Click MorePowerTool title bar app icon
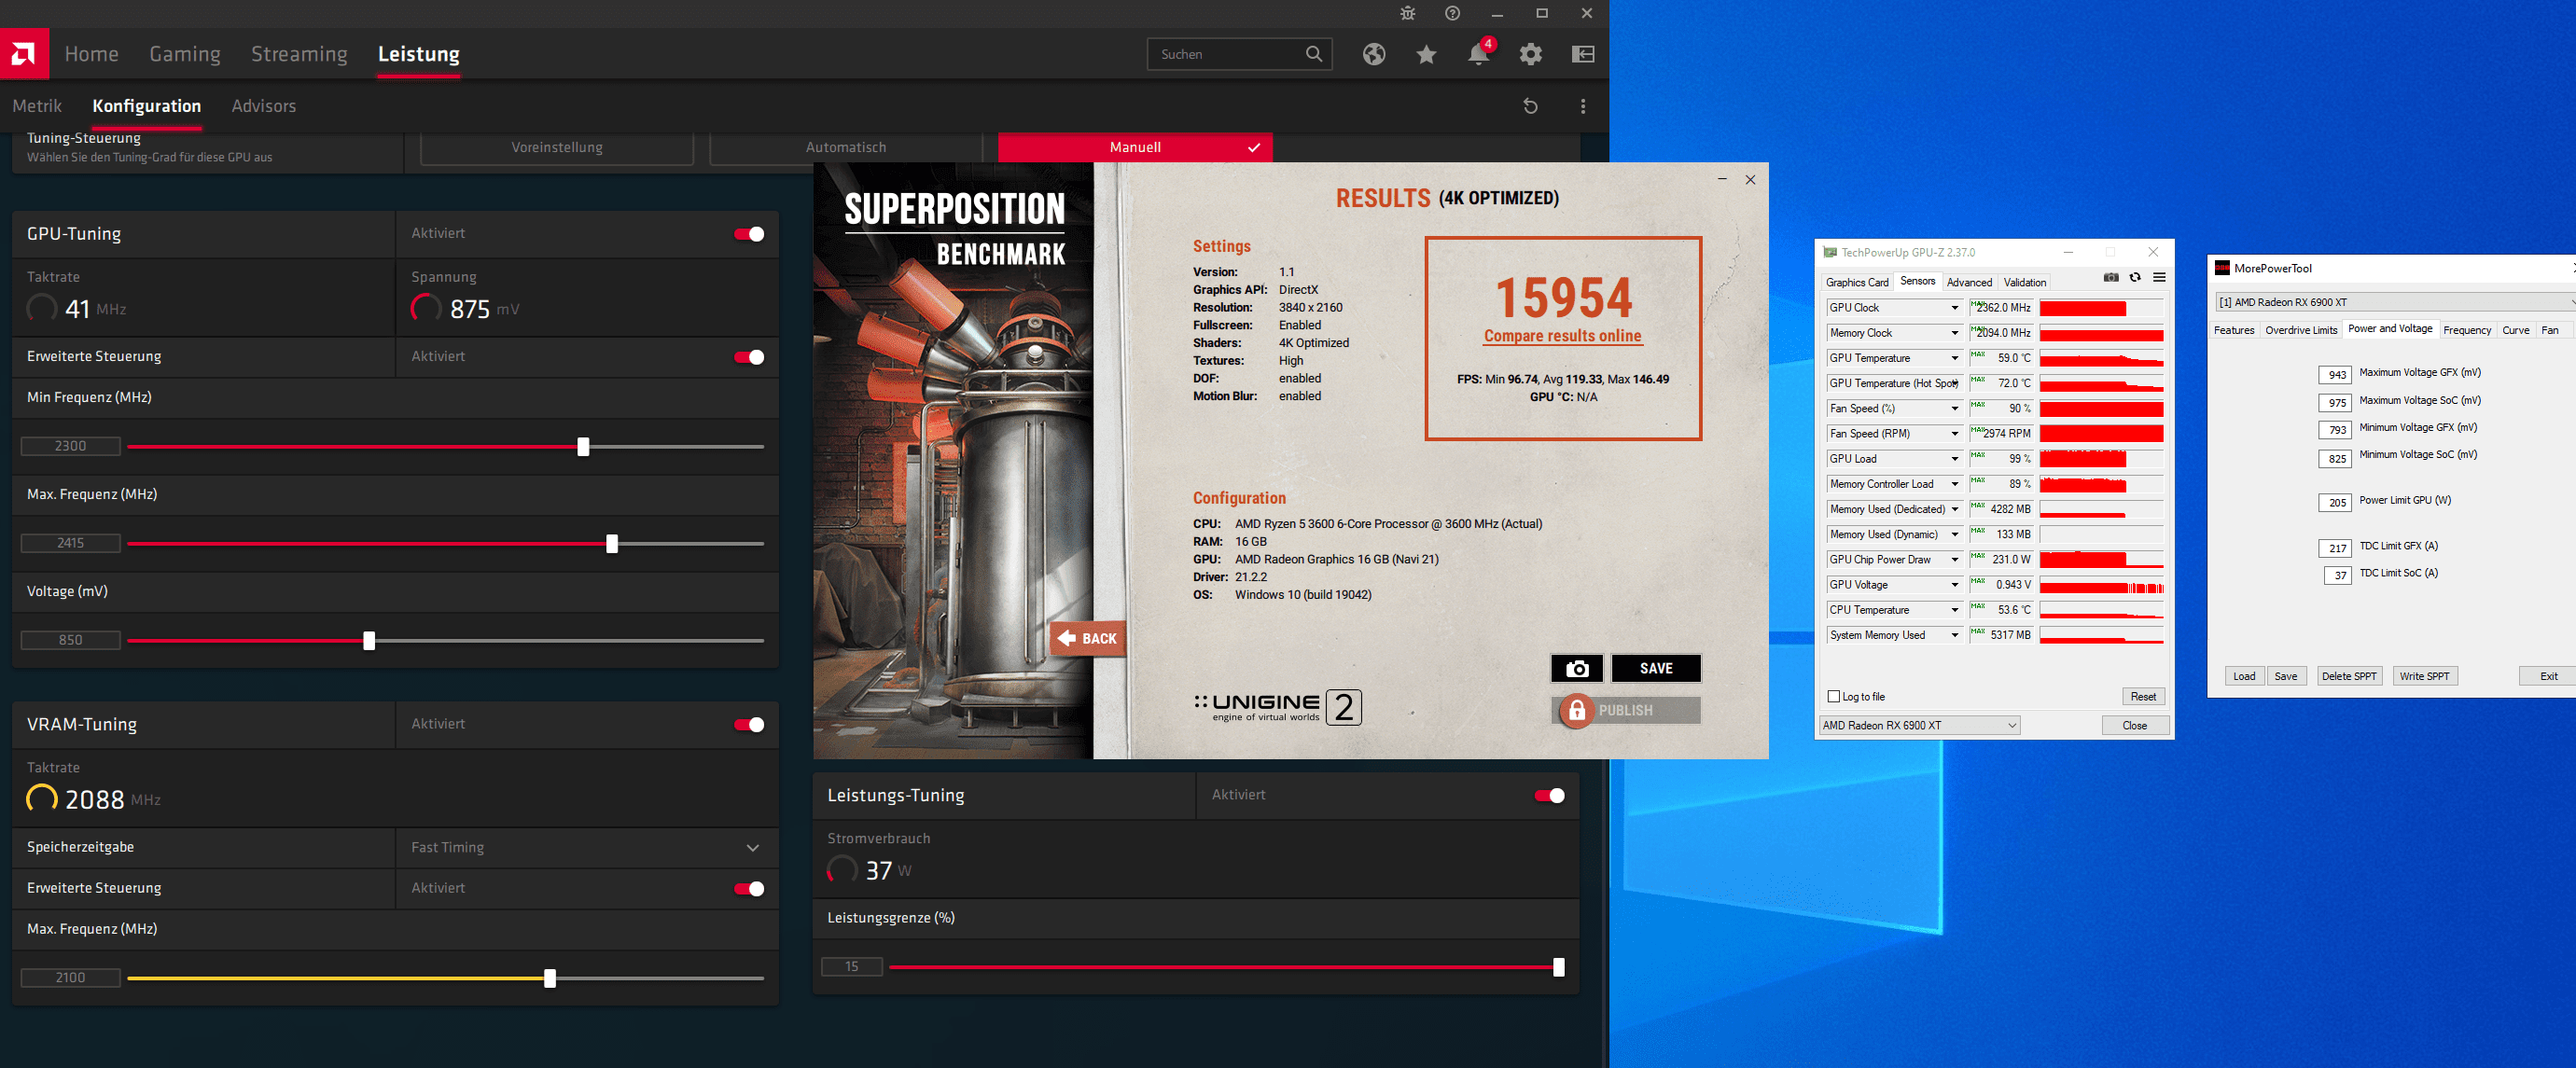The height and width of the screenshot is (1068, 2576). tap(2222, 268)
